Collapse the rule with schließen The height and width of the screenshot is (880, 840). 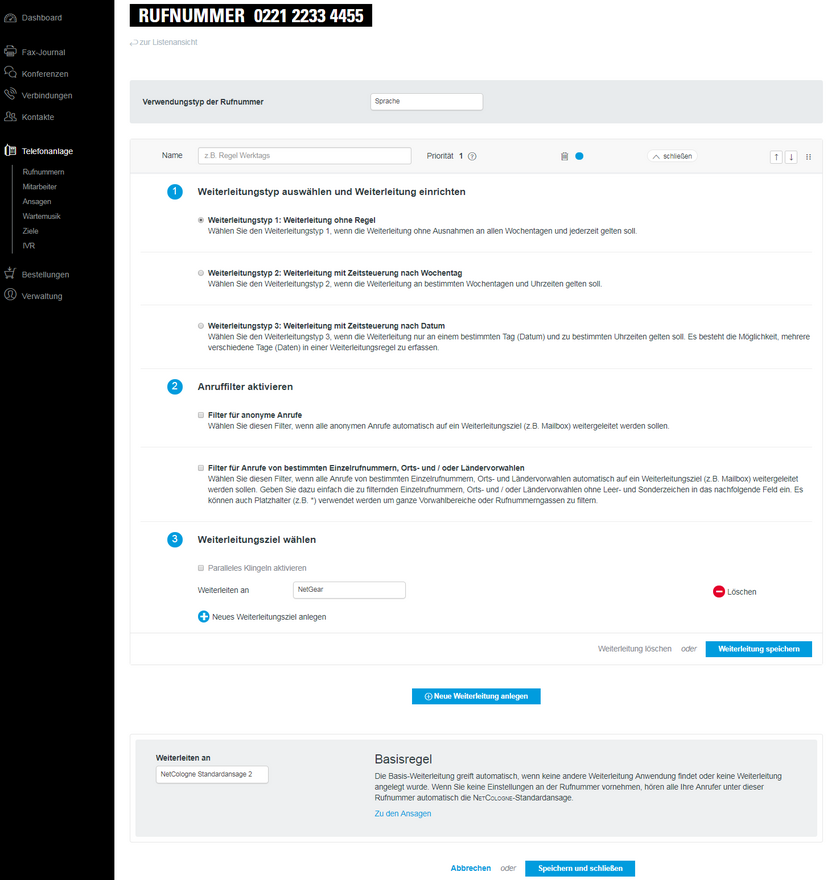(x=671, y=156)
